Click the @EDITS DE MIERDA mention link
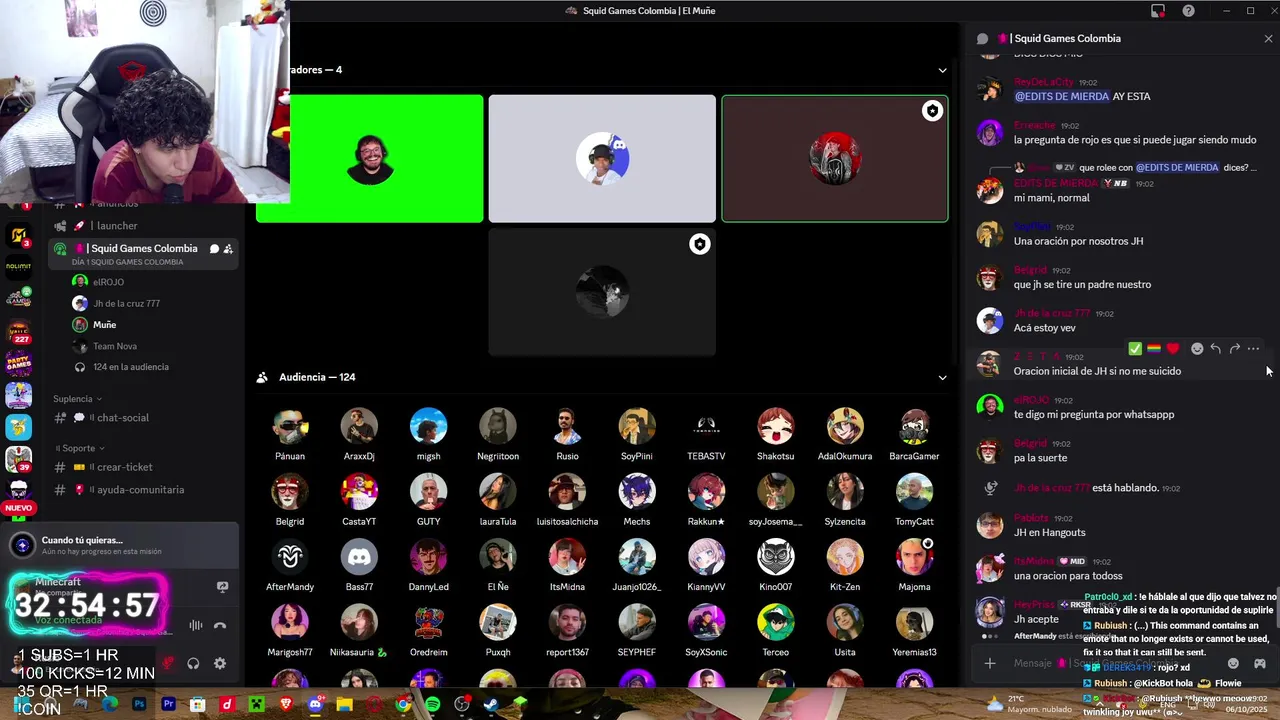 click(x=1062, y=97)
